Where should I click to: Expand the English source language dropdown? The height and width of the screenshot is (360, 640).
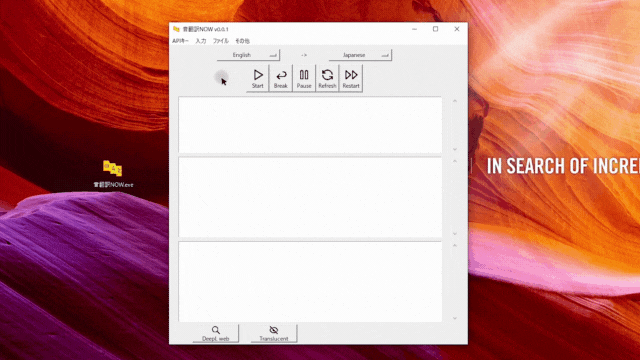pos(248,55)
